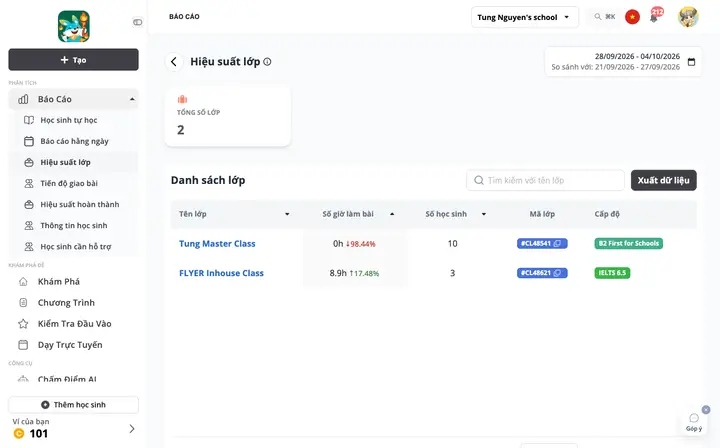Sort by Số giờ làm bài column arrow
720x448 pixels.
coord(392,214)
